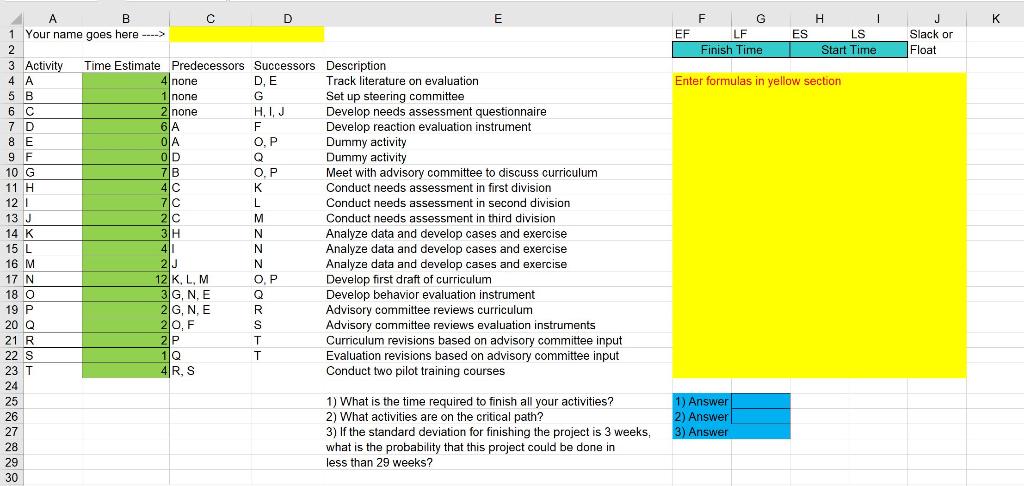Screen dimensions: 1024x486
Task: Click column header B
Action: (x=126, y=19)
